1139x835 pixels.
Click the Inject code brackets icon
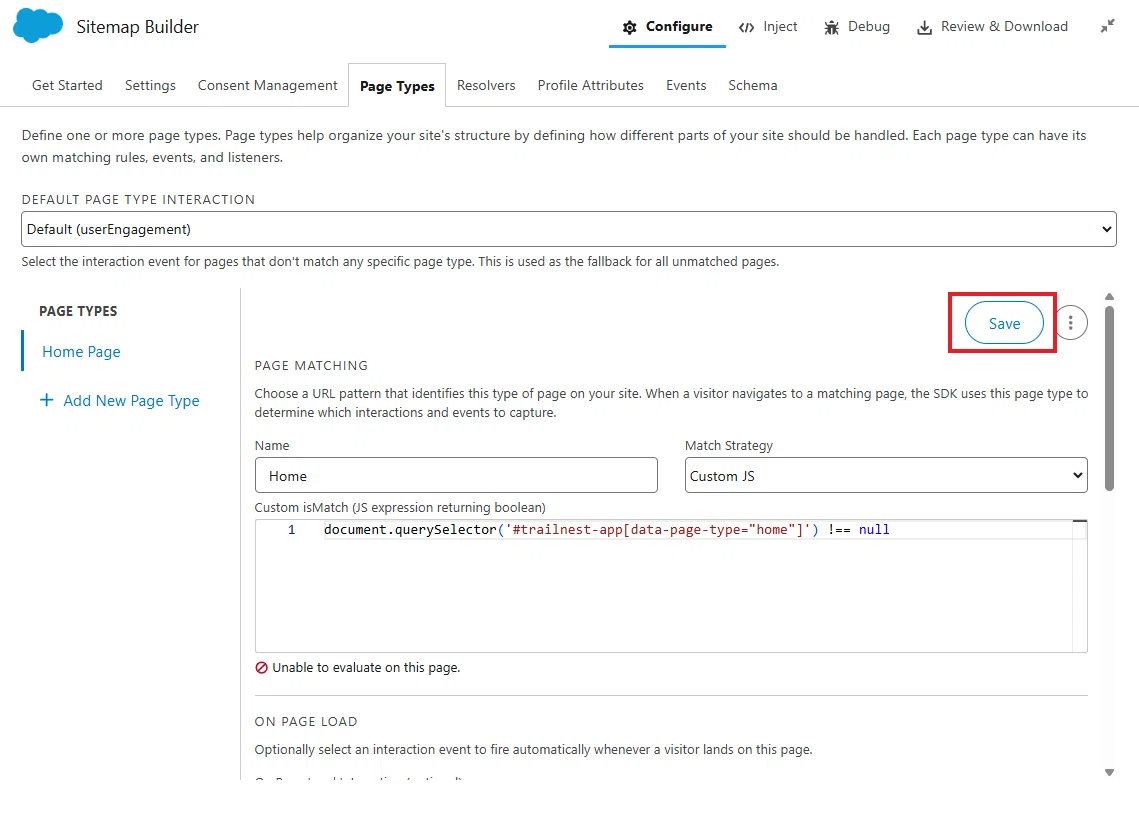[x=746, y=27]
